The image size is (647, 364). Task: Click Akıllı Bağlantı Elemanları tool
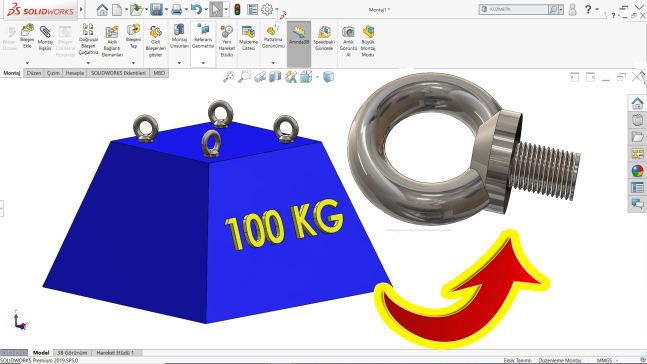[112, 41]
